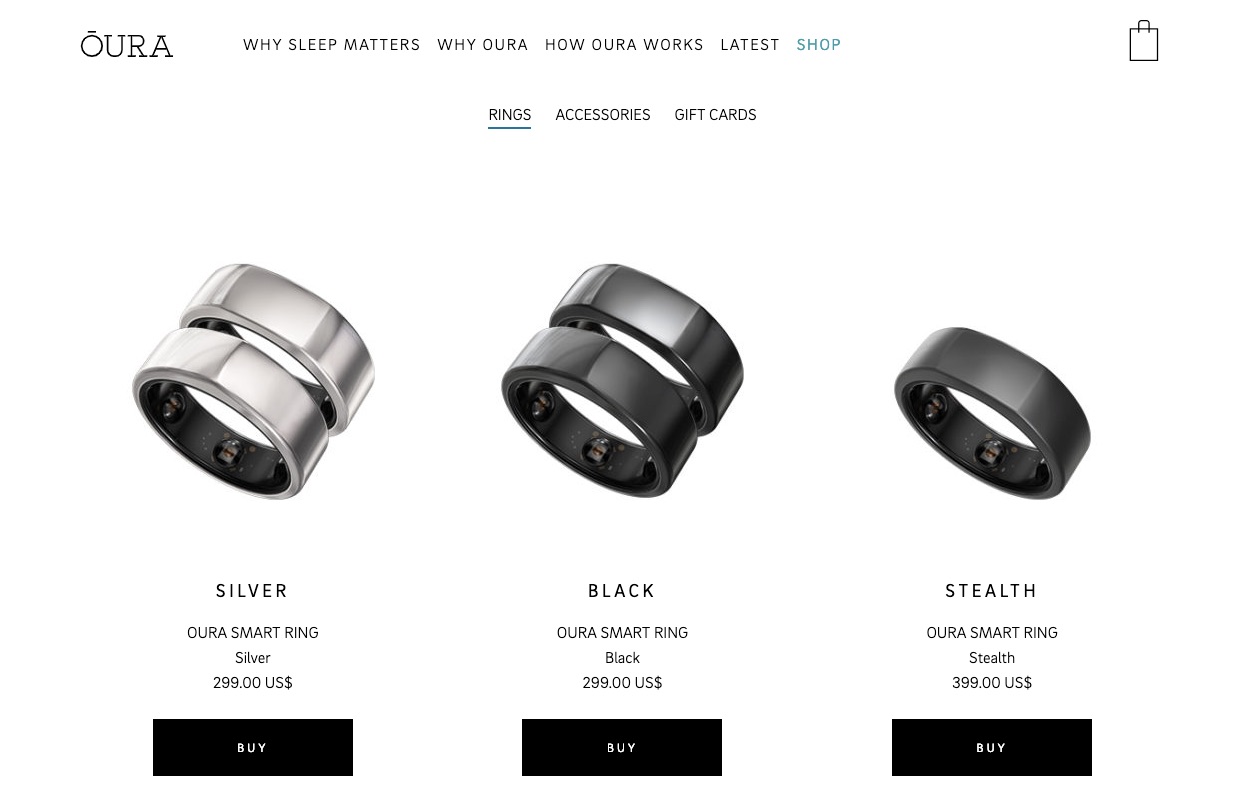The width and height of the screenshot is (1245, 792).
Task: Go to the Why Oura page
Action: click(483, 45)
